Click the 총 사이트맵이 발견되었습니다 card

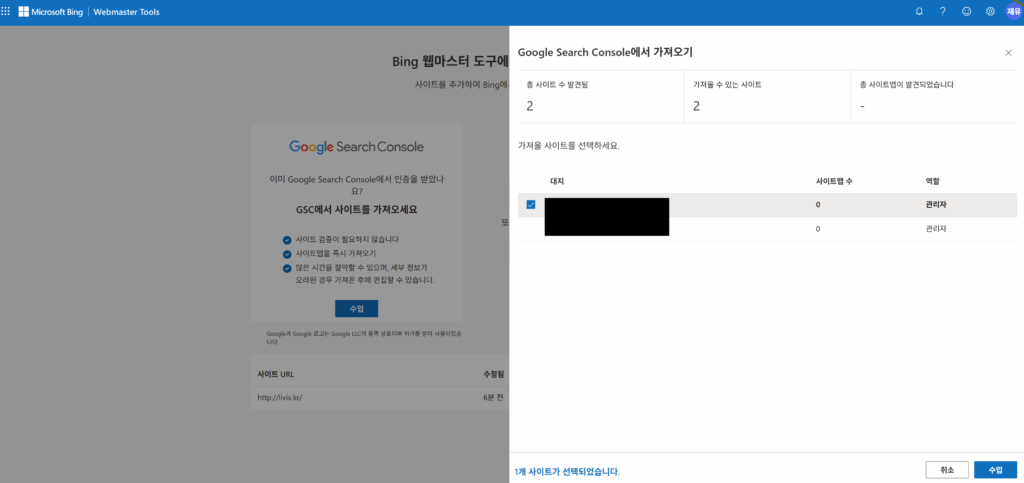(x=934, y=96)
